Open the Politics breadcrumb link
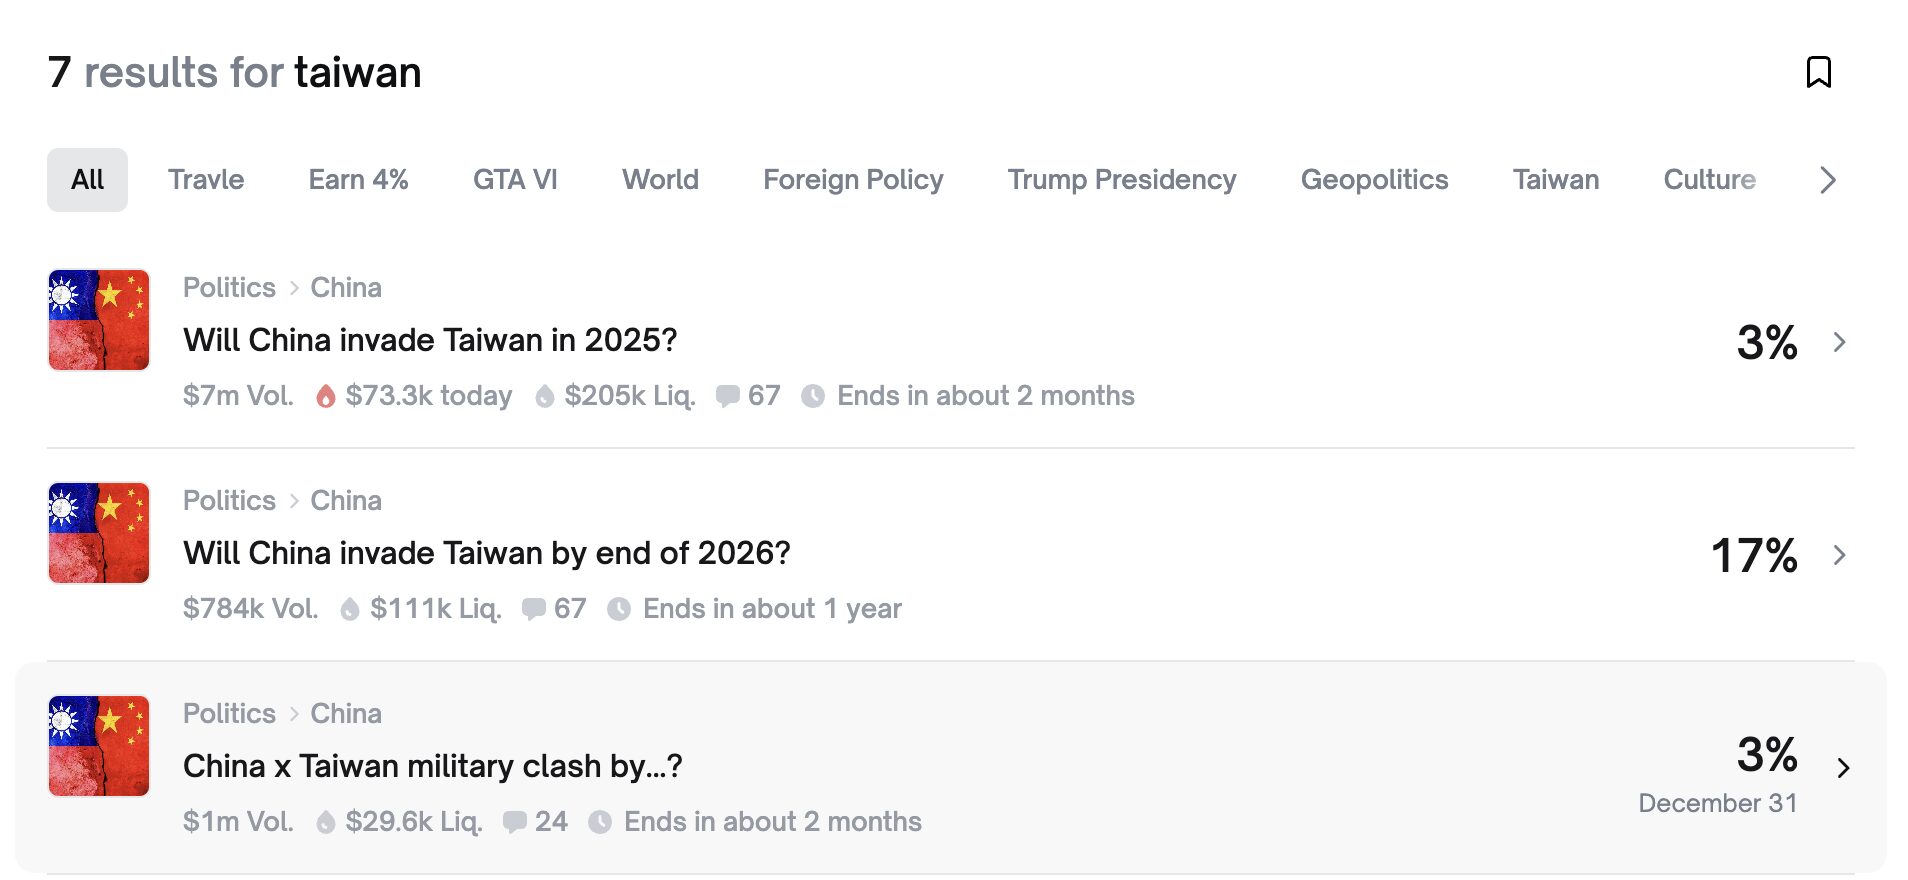Screen dimensions: 1908x880 point(229,288)
